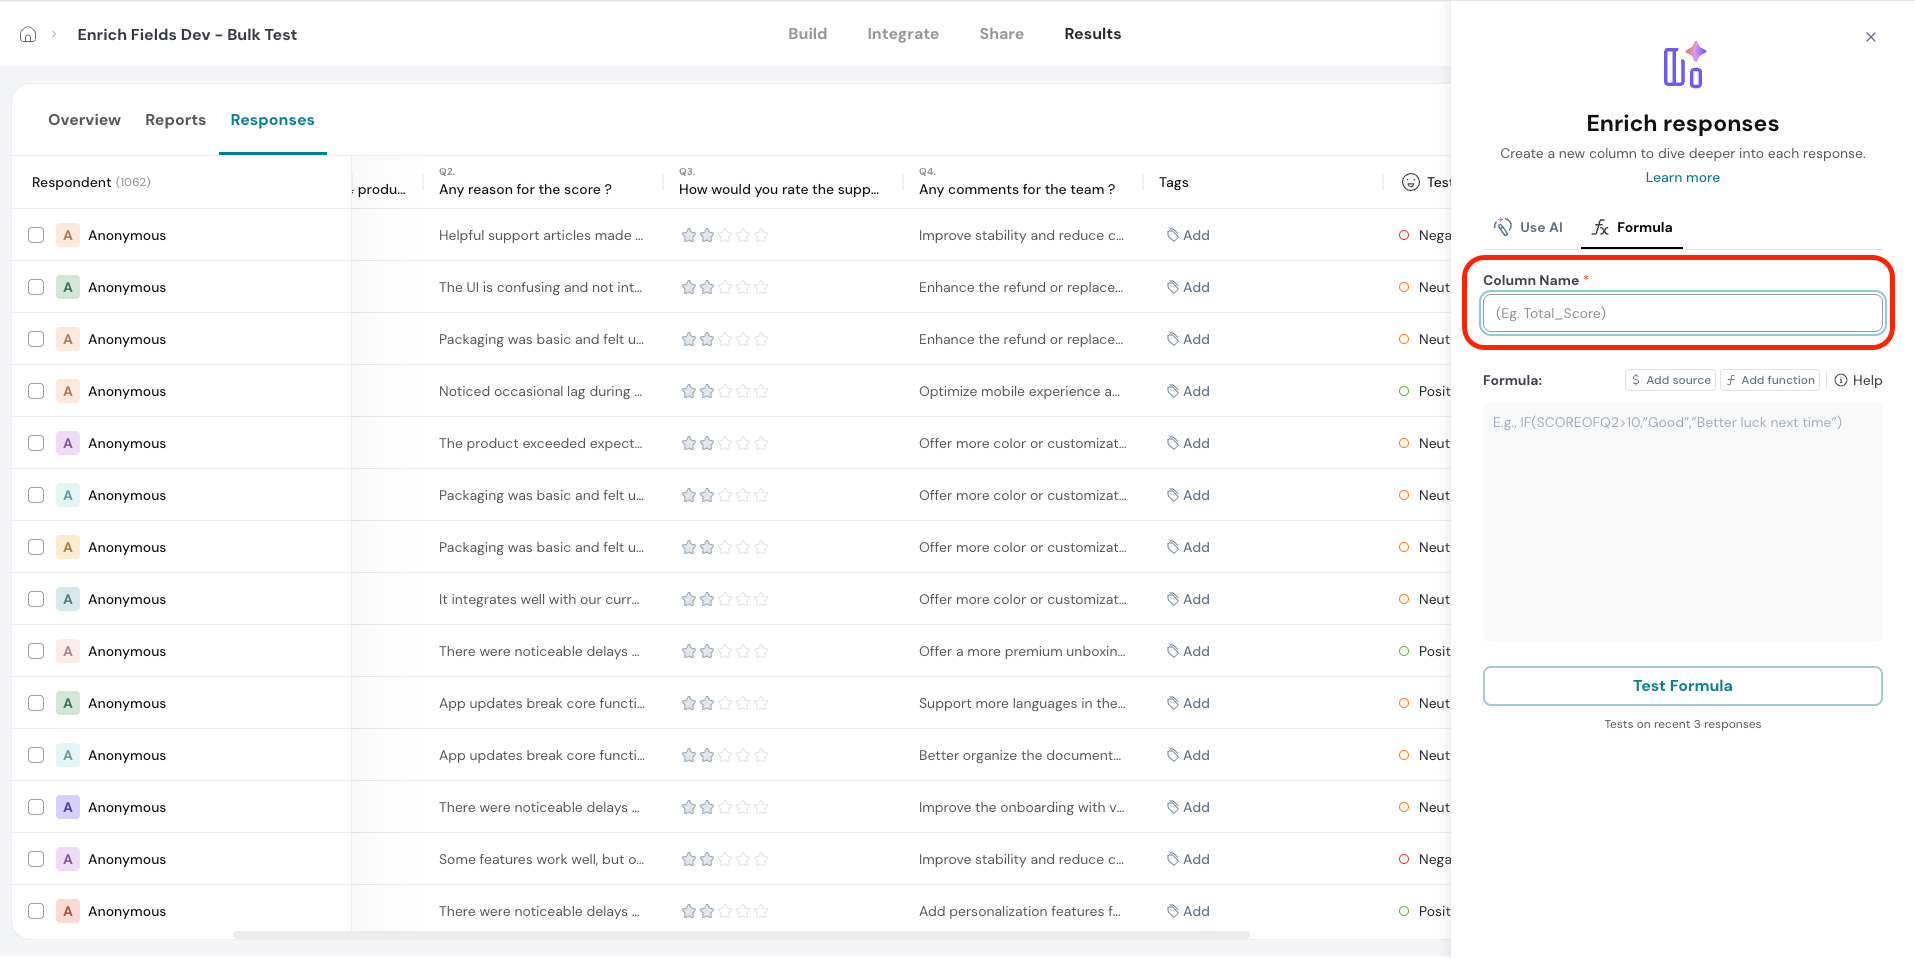Check the first Anonymous respondent checkbox
The height and width of the screenshot is (959, 1915).
coord(36,235)
